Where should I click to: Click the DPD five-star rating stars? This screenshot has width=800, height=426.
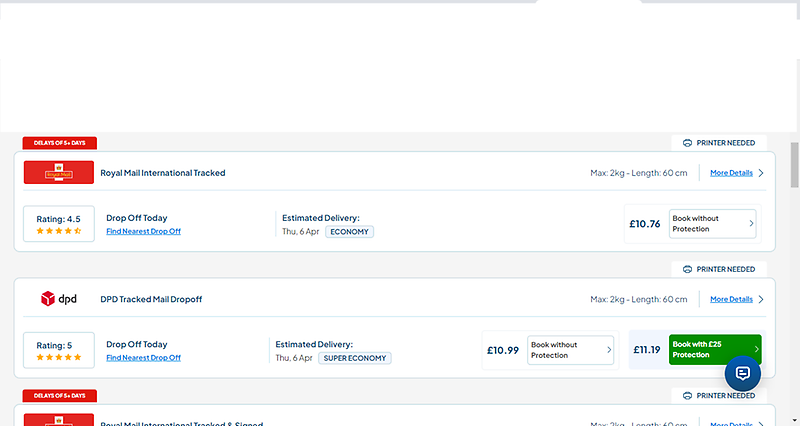(x=58, y=358)
